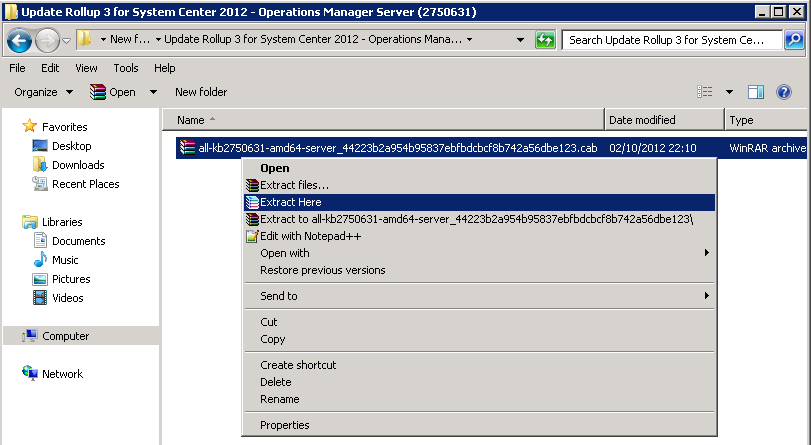This screenshot has width=811, height=445.
Task: Open recent pages dropdown beside Forward arrow
Action: [66, 40]
